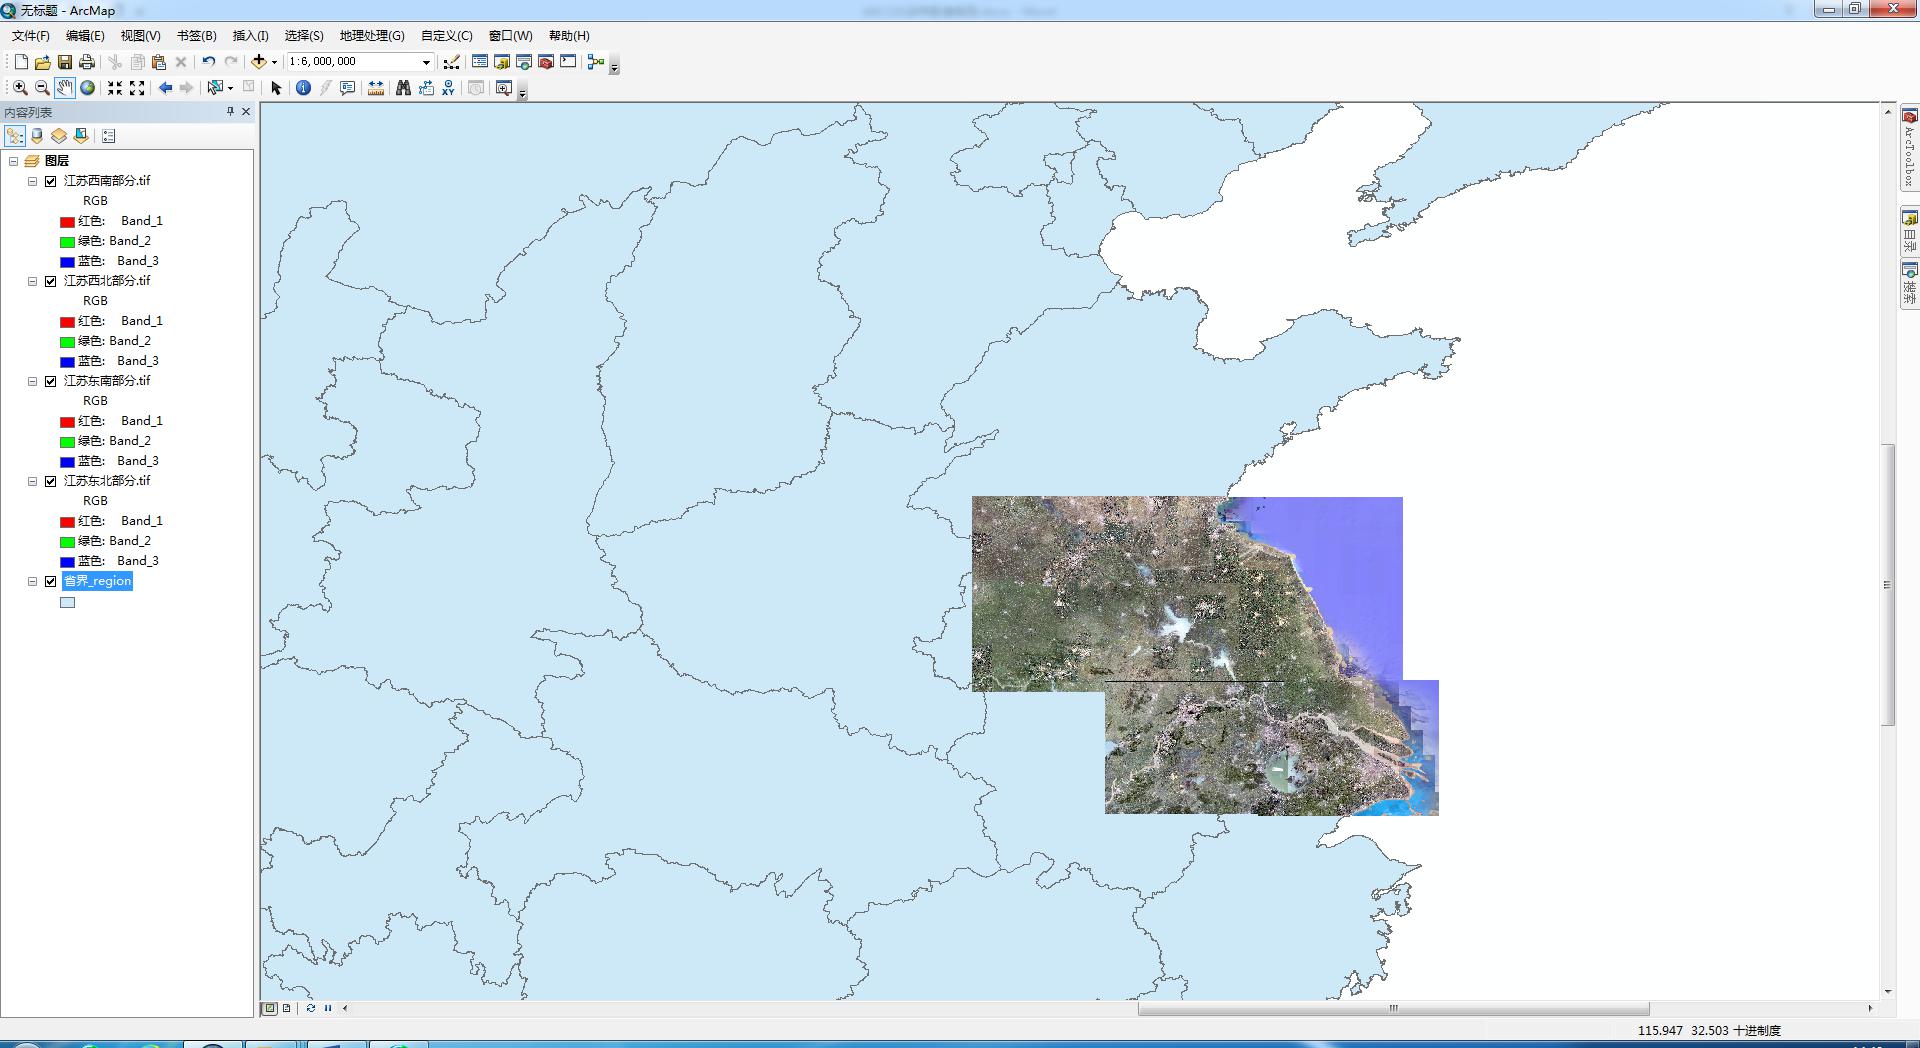Open the 自定义(C) menu
Screen dimensions: 1920x1048
coord(447,36)
